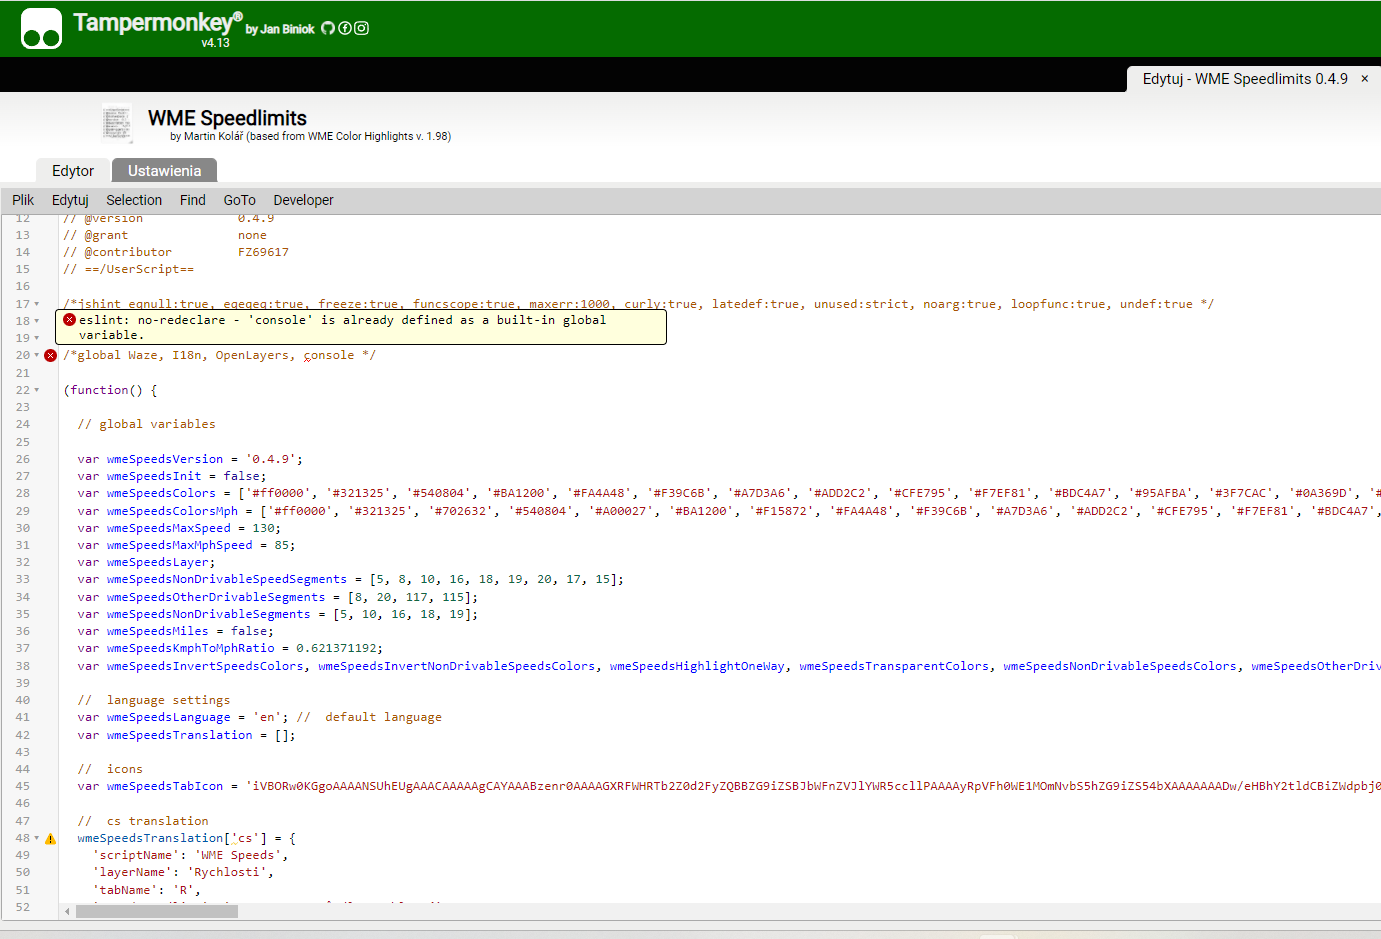The image size is (1381, 939).
Task: Click the wmeSpeedsColors array on line 28
Action: [729, 493]
